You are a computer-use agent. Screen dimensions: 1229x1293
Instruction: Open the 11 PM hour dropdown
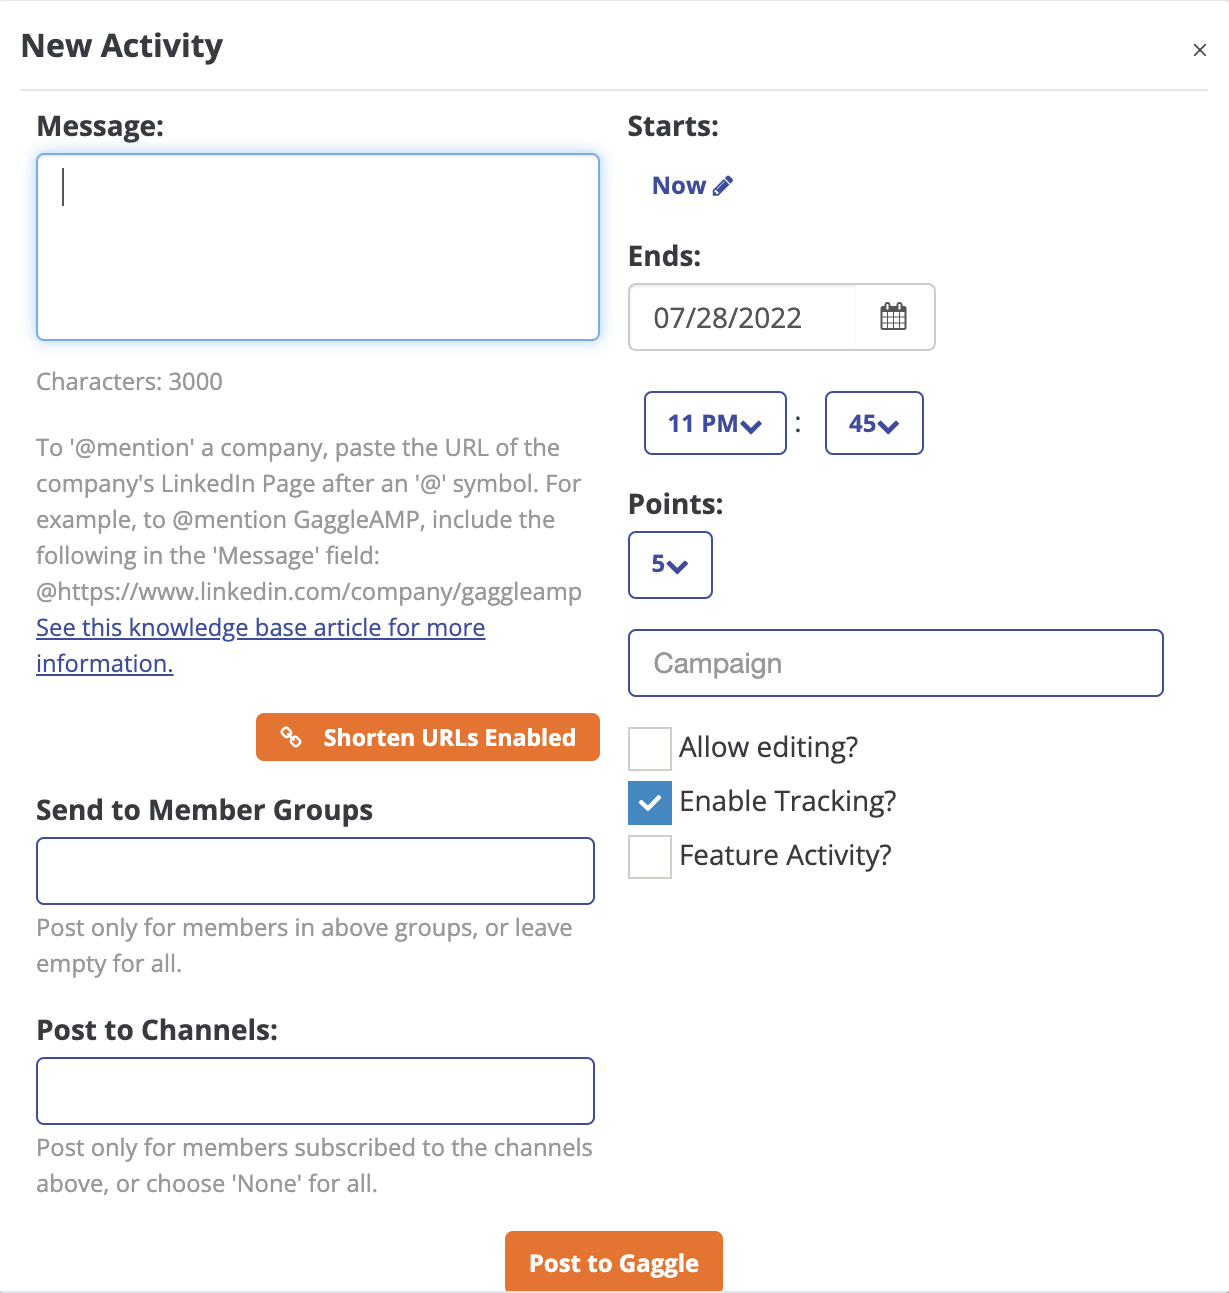[x=715, y=423]
